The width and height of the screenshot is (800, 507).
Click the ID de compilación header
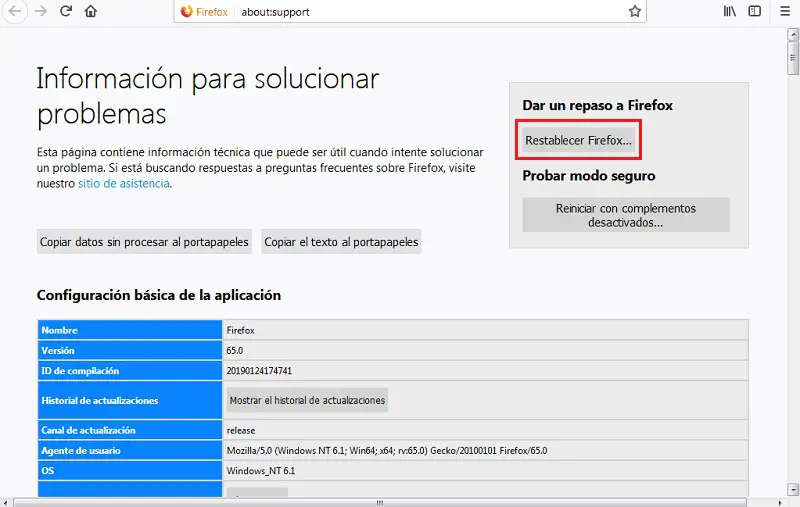click(130, 370)
